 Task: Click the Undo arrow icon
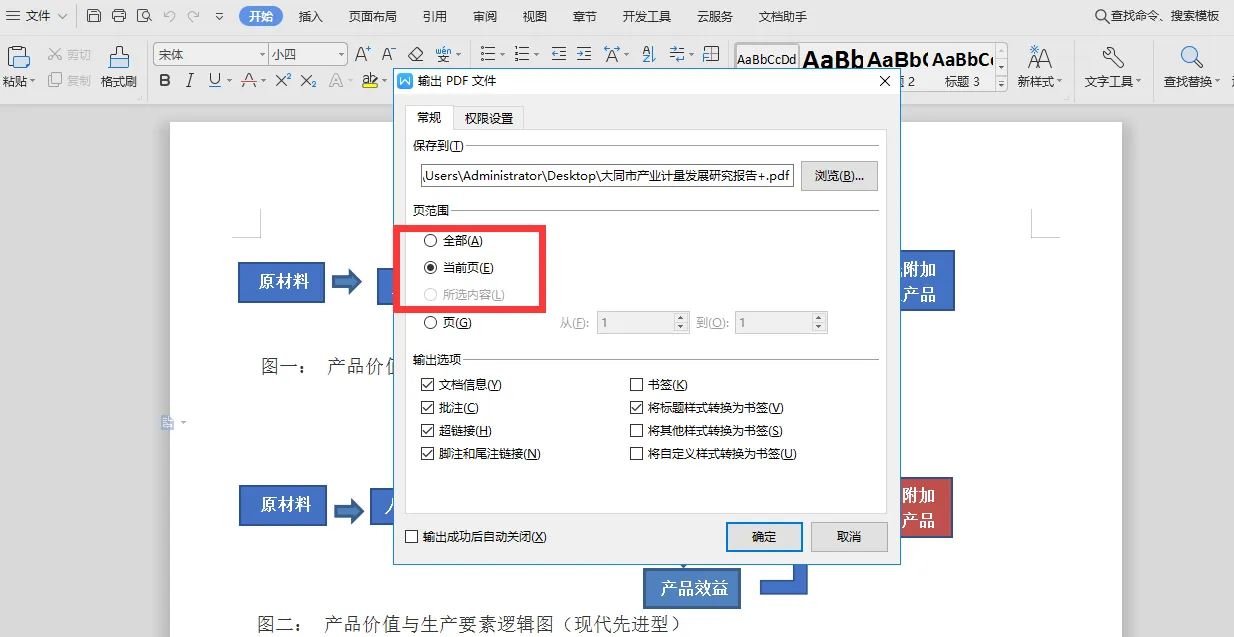[x=169, y=16]
